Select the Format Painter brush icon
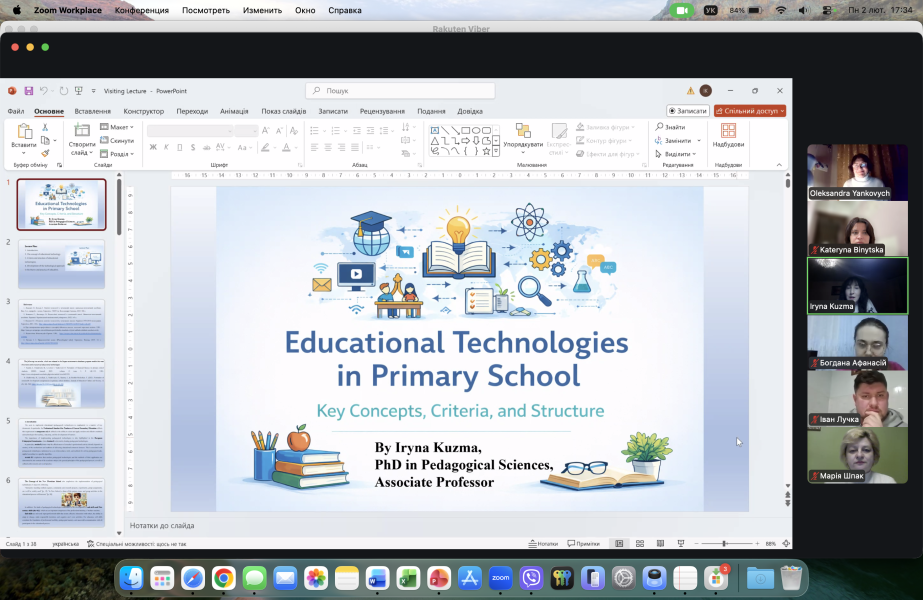Screen dimensions: 923x600 pos(45,153)
